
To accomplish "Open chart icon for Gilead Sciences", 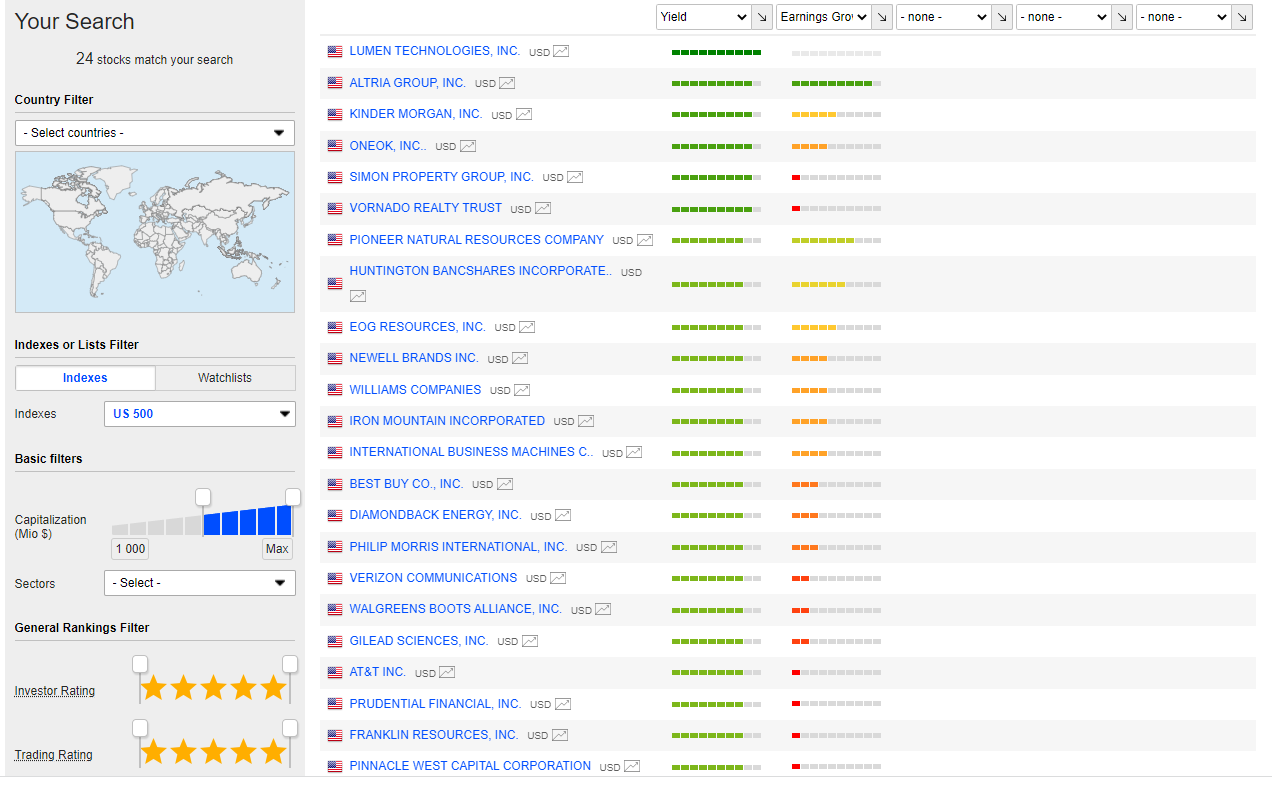I will click(x=530, y=641).
